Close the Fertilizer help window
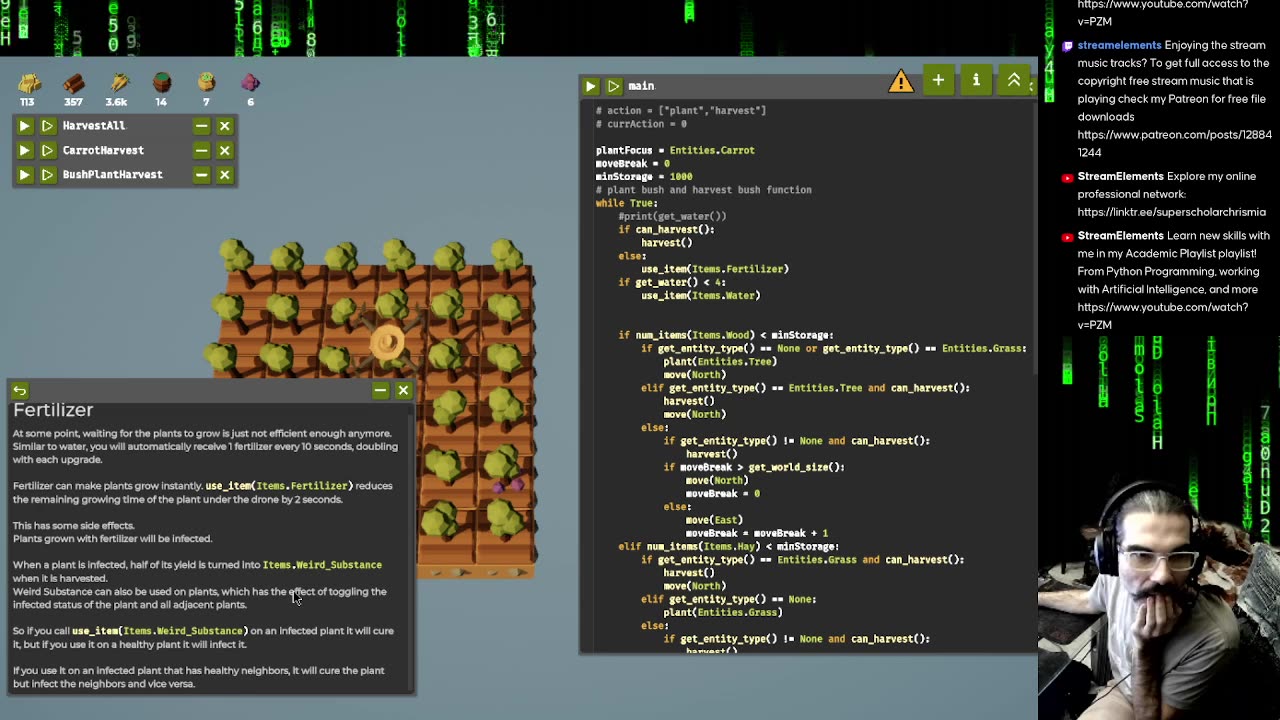Image resolution: width=1280 pixels, height=720 pixels. point(403,390)
